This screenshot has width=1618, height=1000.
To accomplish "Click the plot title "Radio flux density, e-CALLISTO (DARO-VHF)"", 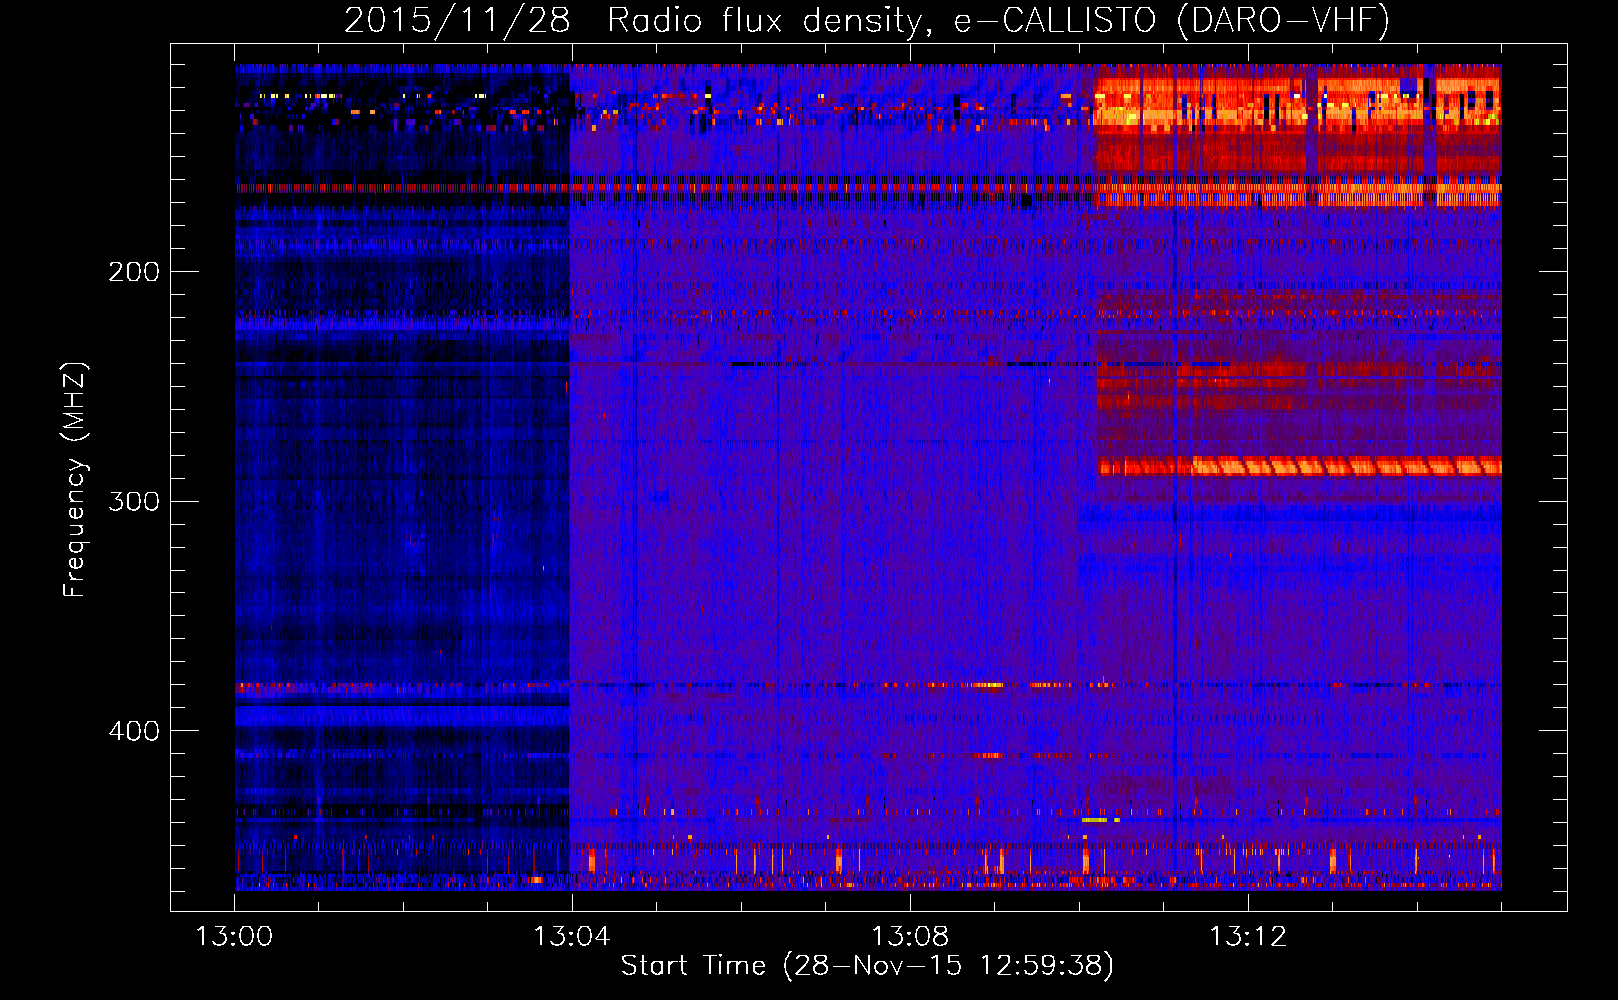I will tap(998, 20).
